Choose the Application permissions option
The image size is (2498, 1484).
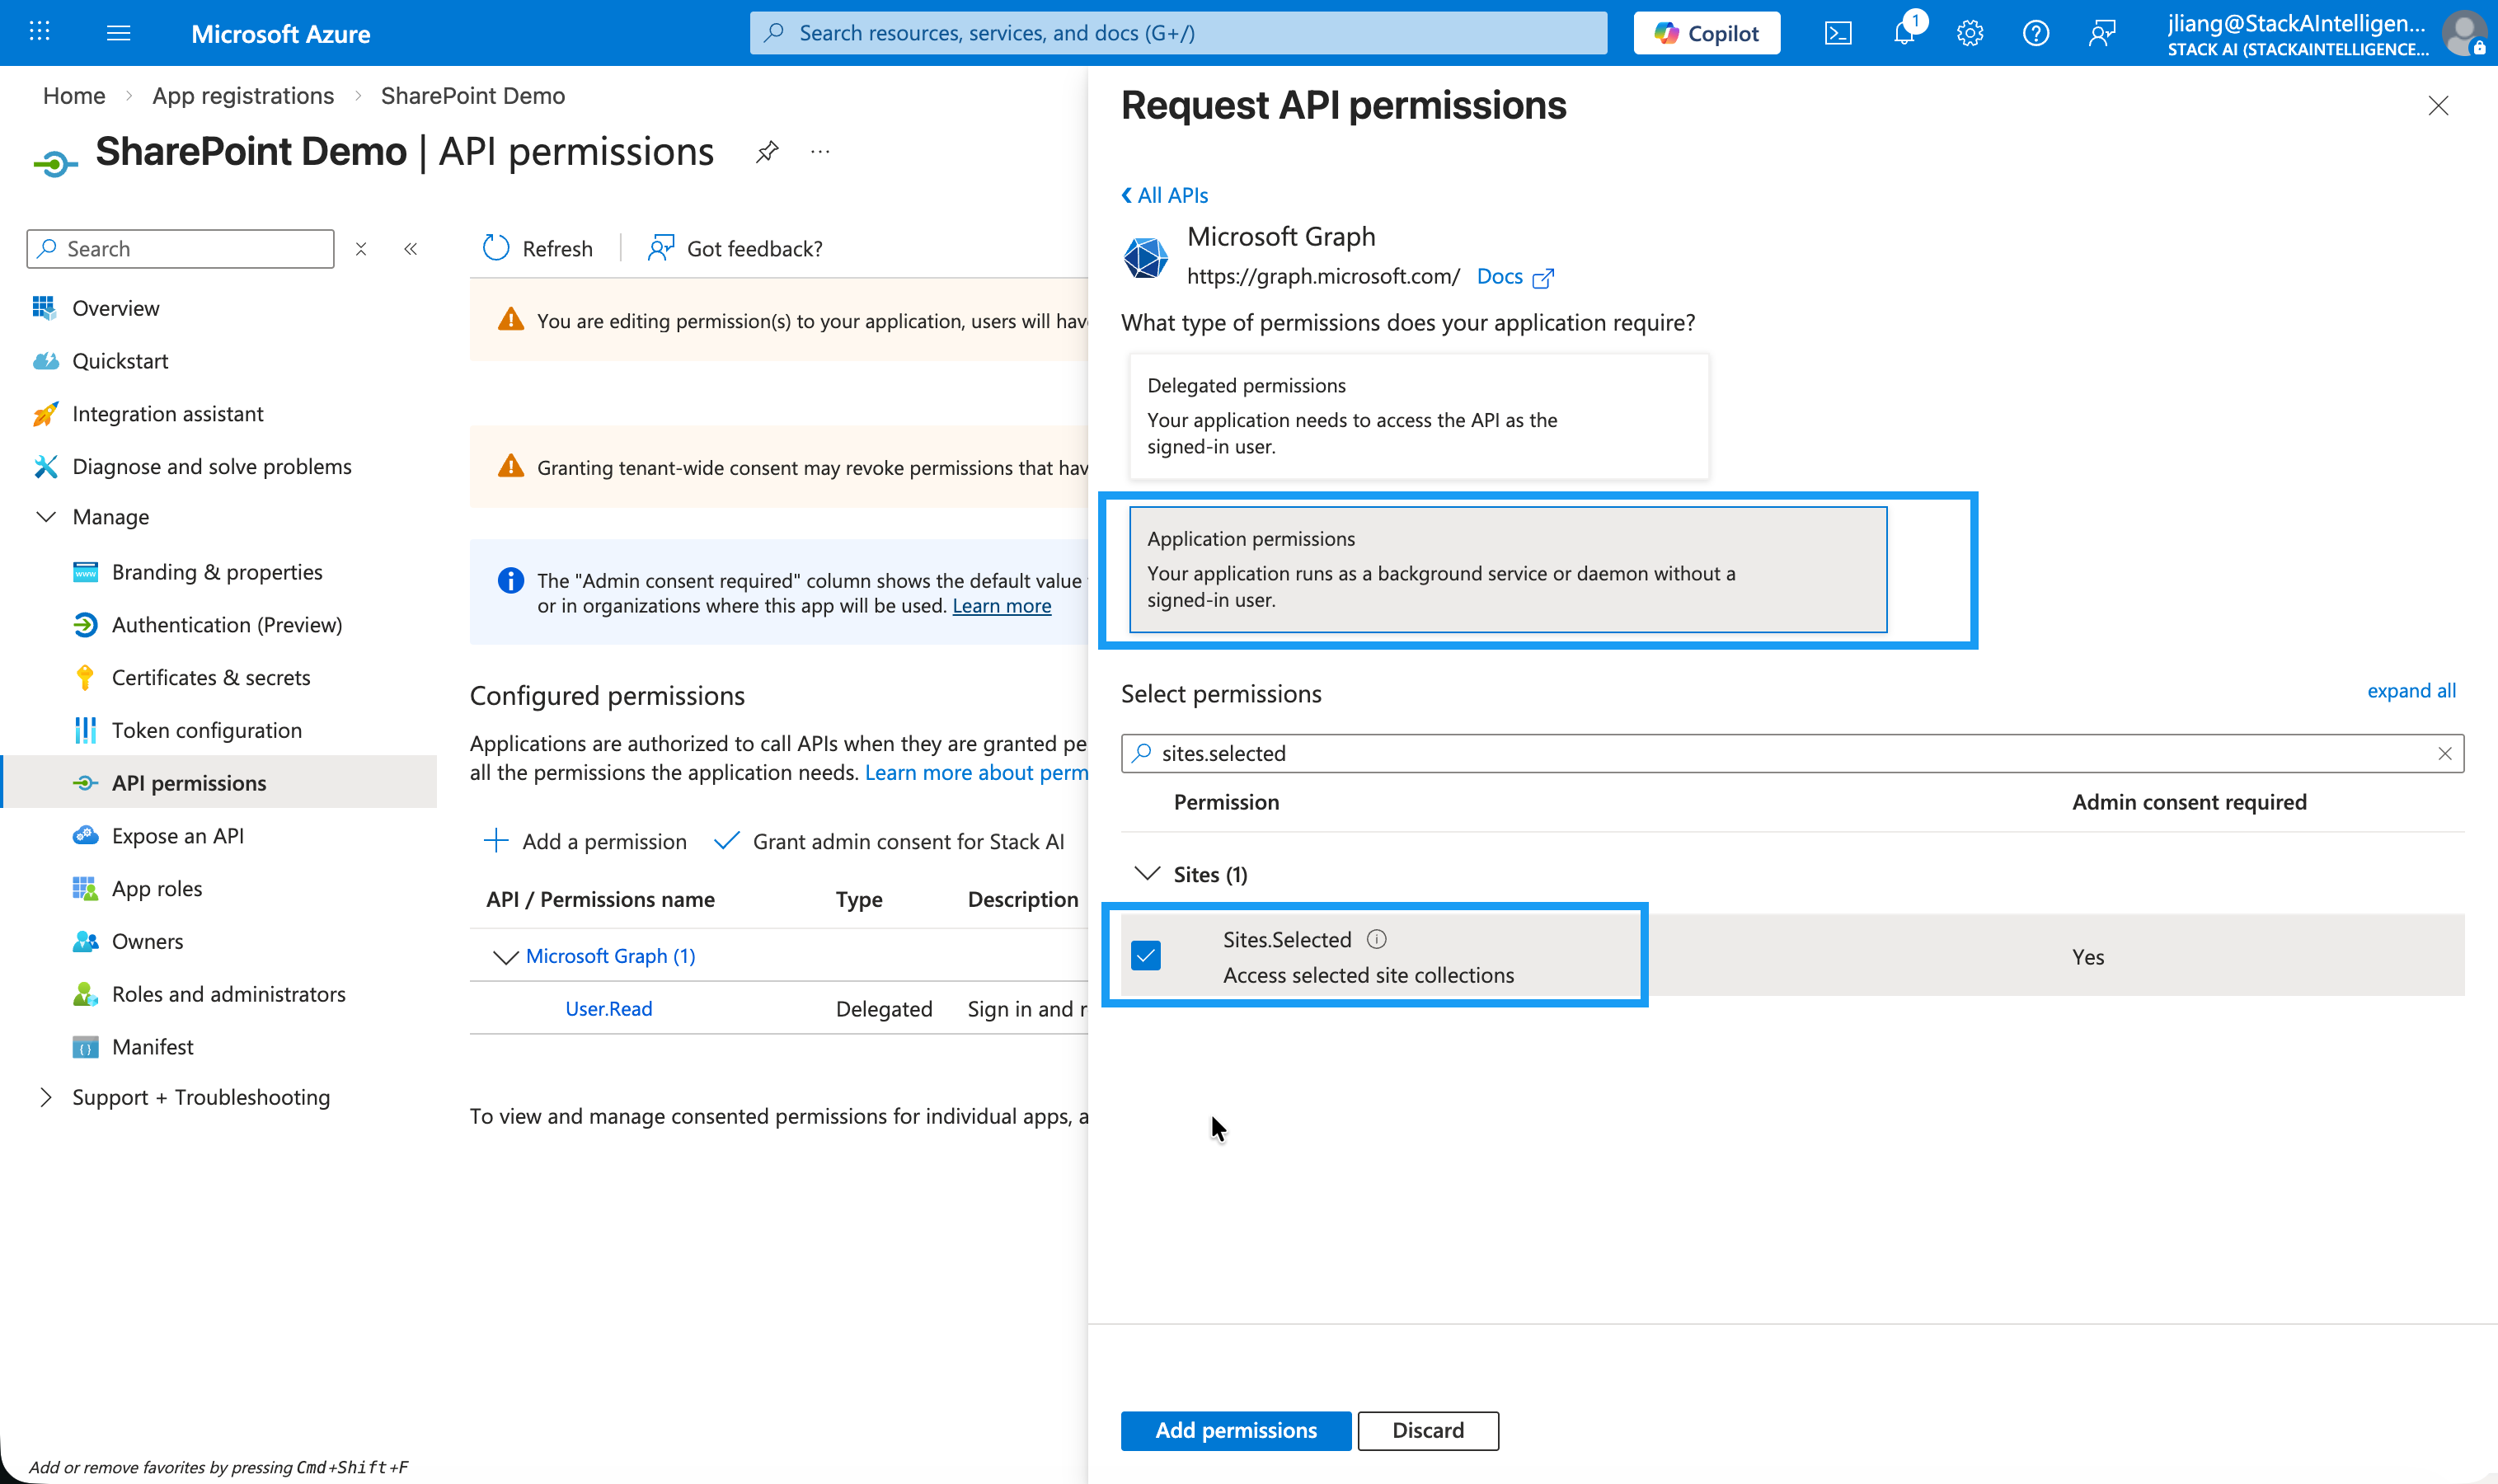click(1507, 569)
